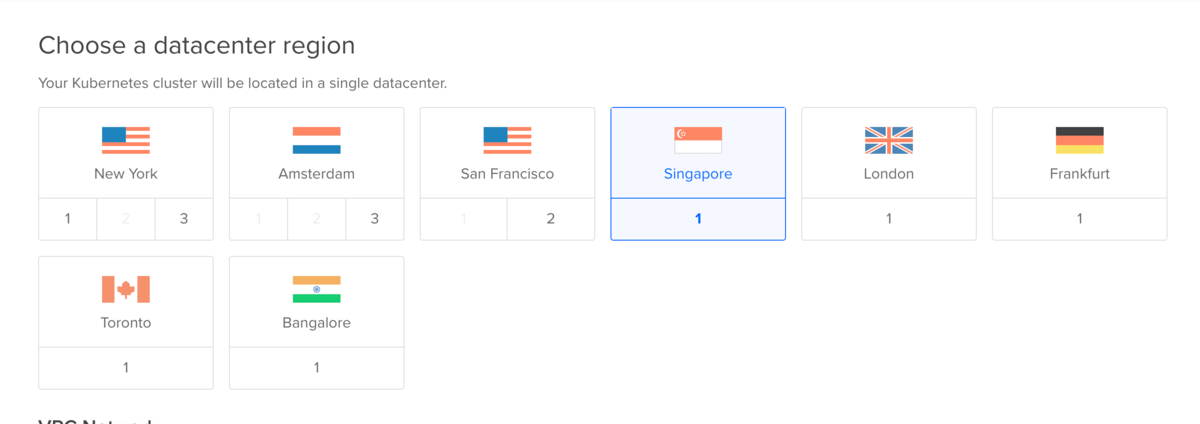Select Frankfurt datacenter 1
1200x424 pixels.
click(x=1079, y=219)
